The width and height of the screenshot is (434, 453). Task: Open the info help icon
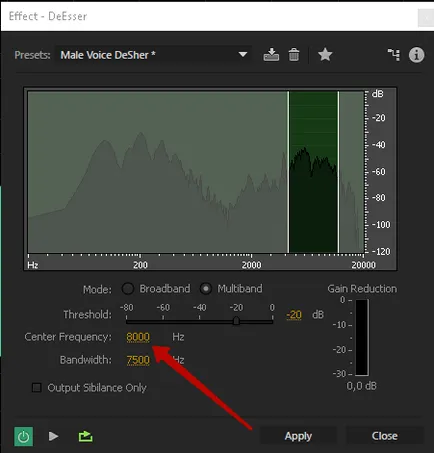pyautogui.click(x=416, y=55)
